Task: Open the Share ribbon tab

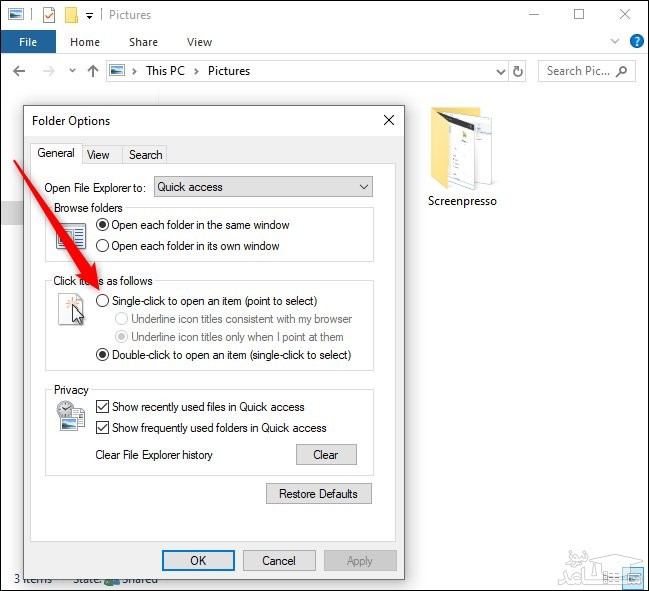Action: (x=143, y=42)
